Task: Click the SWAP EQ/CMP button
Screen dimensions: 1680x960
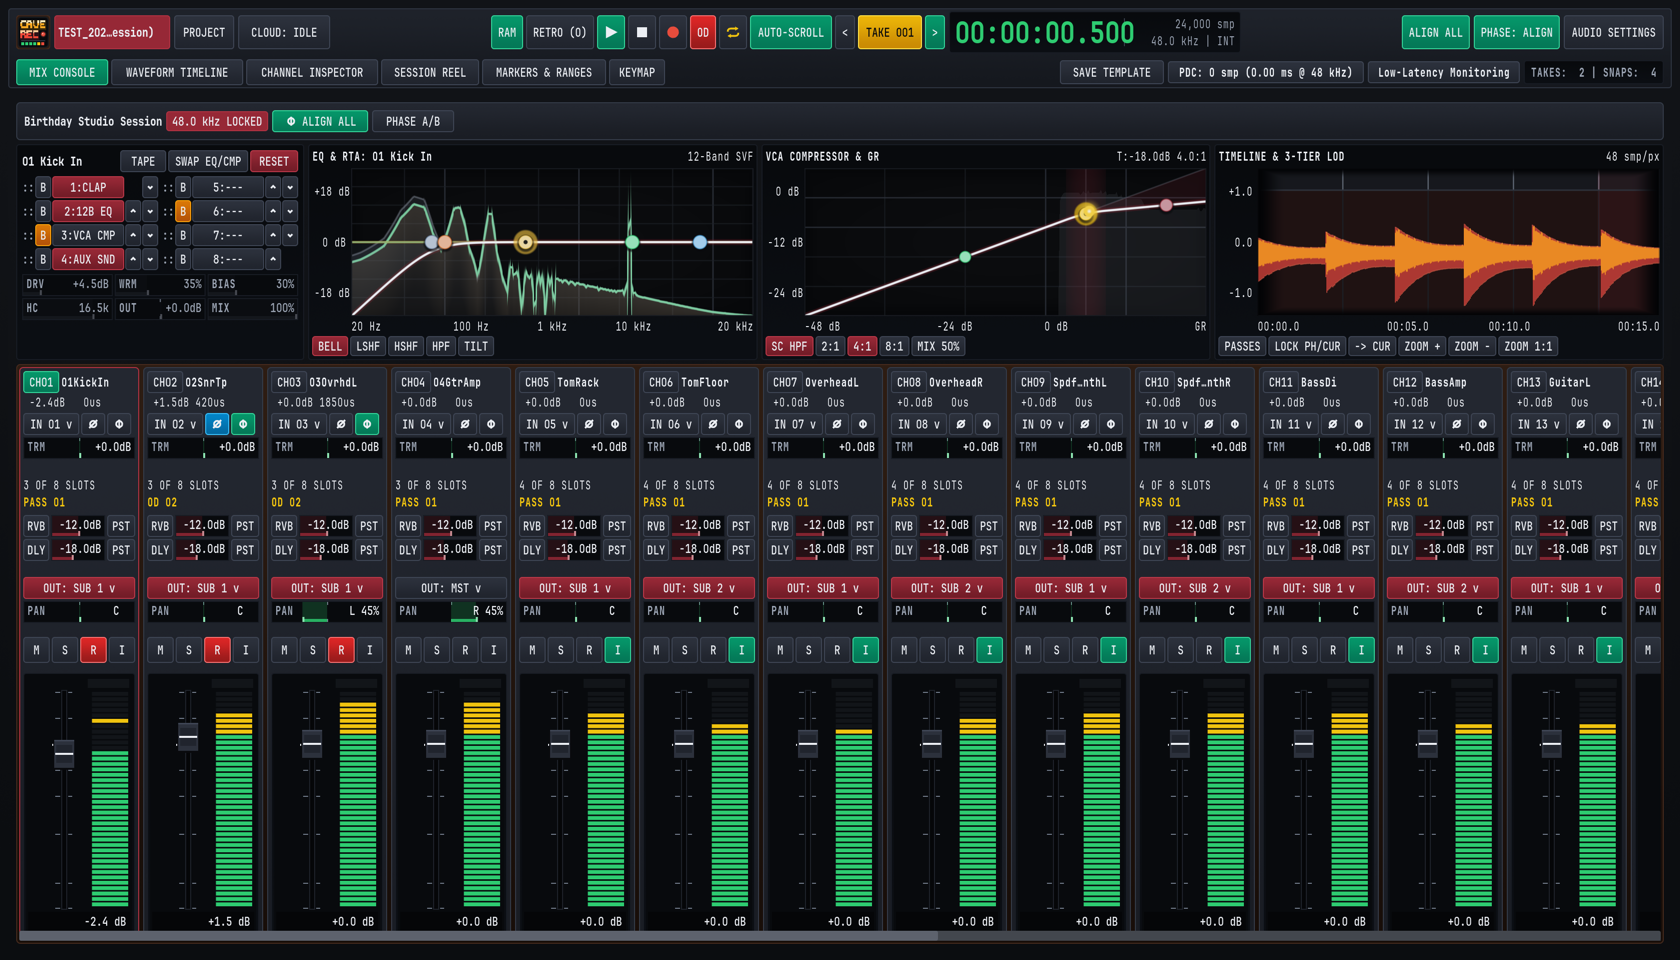Action: click(208, 161)
